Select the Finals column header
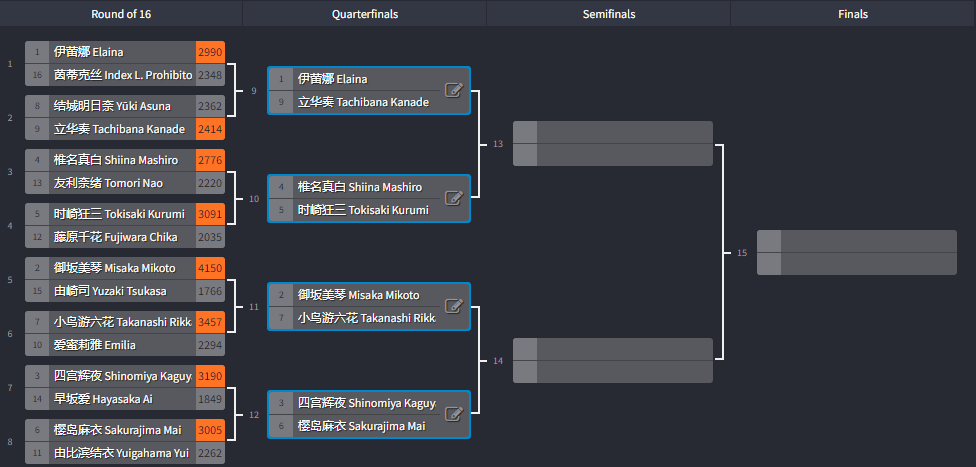976x467 pixels. pyautogui.click(x=853, y=14)
